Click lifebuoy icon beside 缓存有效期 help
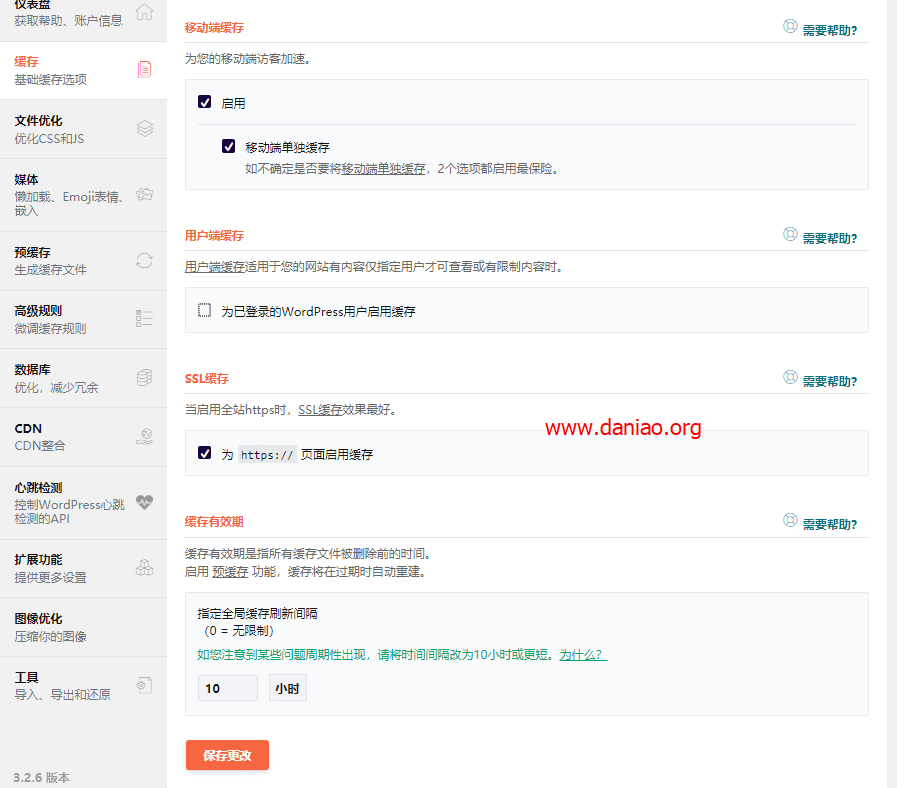Viewport: 897px width, 788px height. coord(790,520)
